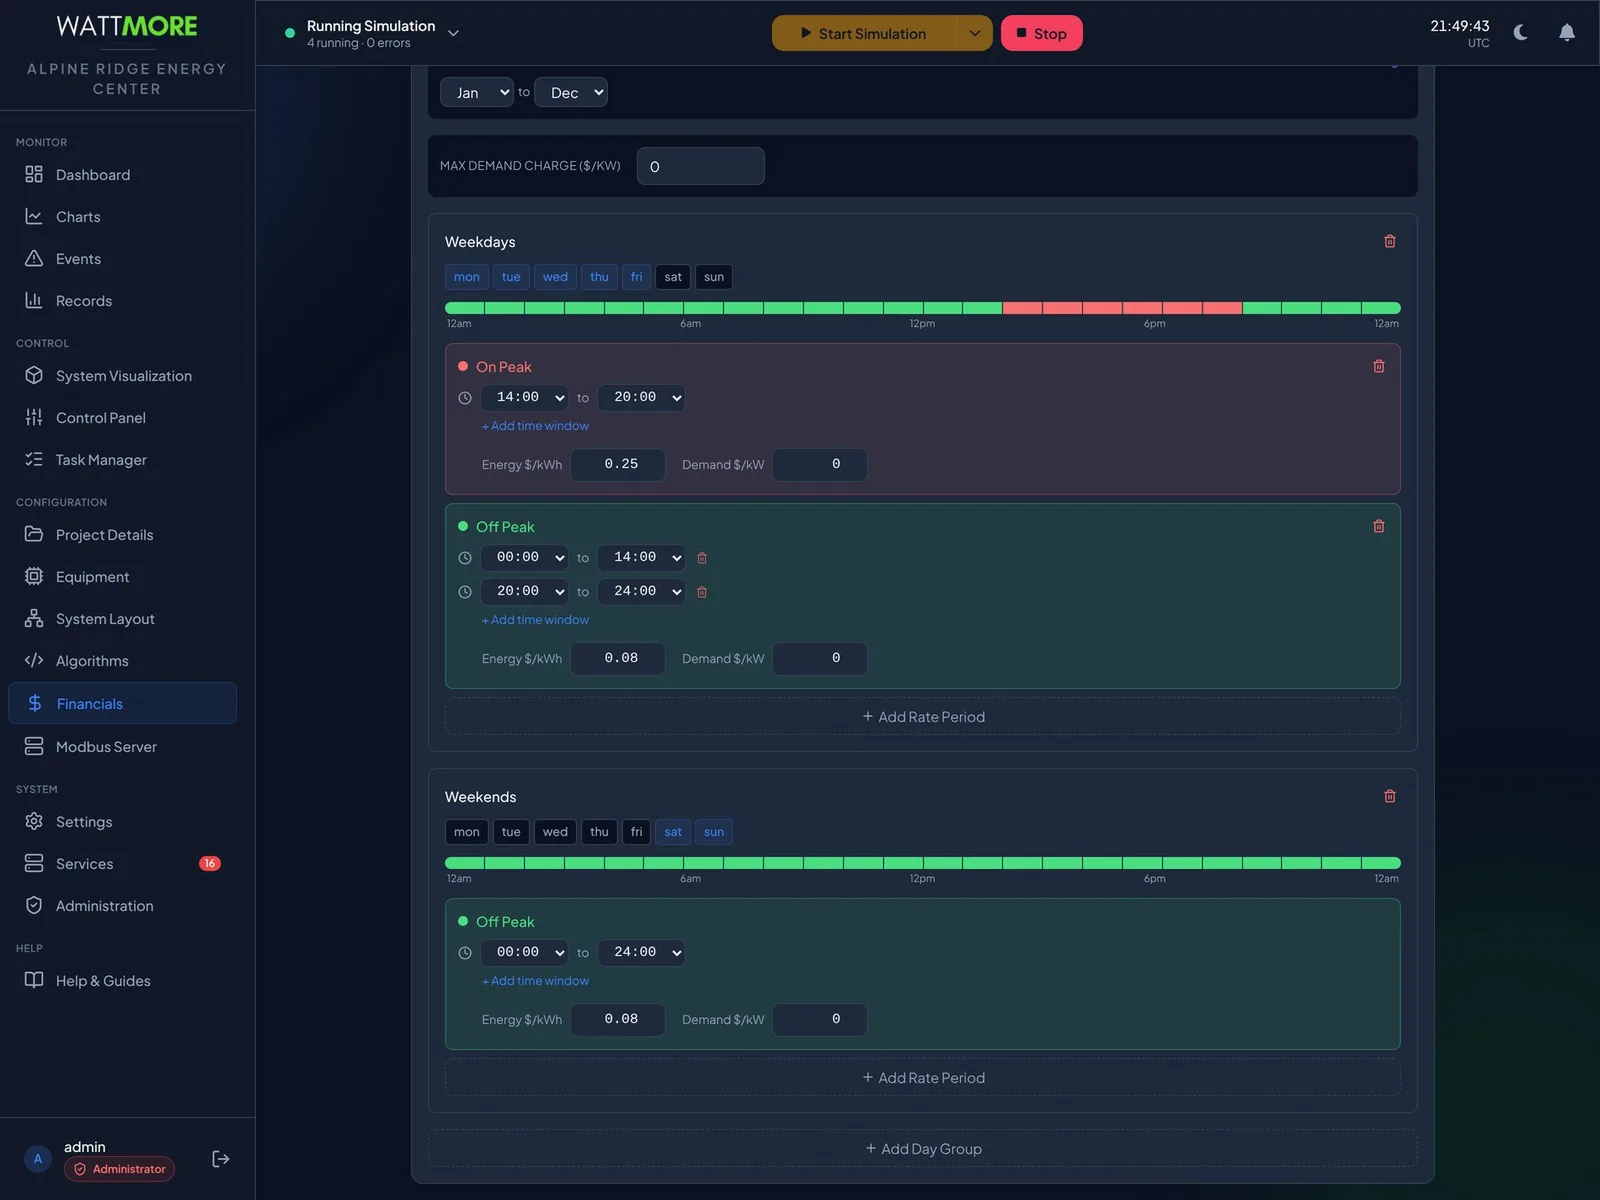Screen dimensions: 1600x1200
Task: Delete the weekday Off Peak rate period
Action: coord(1378,526)
